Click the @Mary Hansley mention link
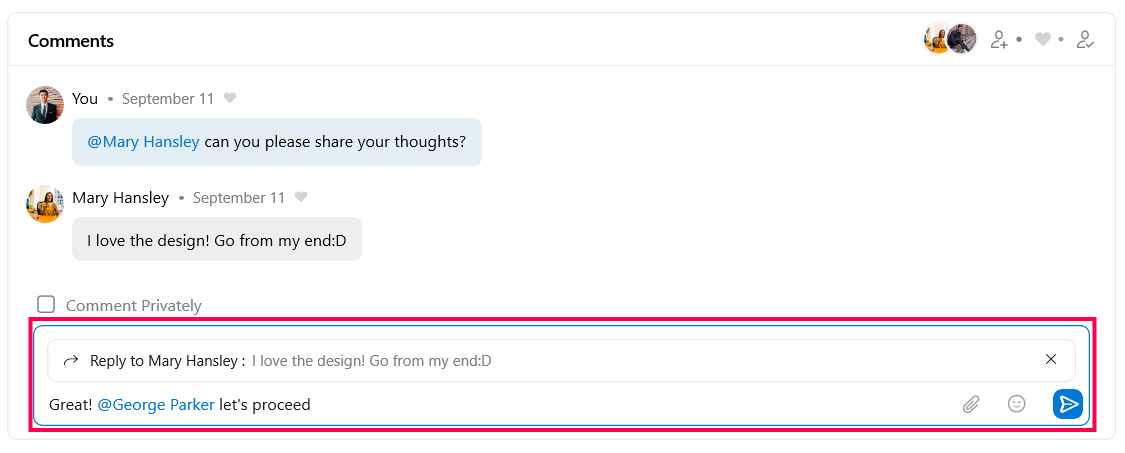Image resolution: width=1125 pixels, height=453 pixels. click(143, 142)
